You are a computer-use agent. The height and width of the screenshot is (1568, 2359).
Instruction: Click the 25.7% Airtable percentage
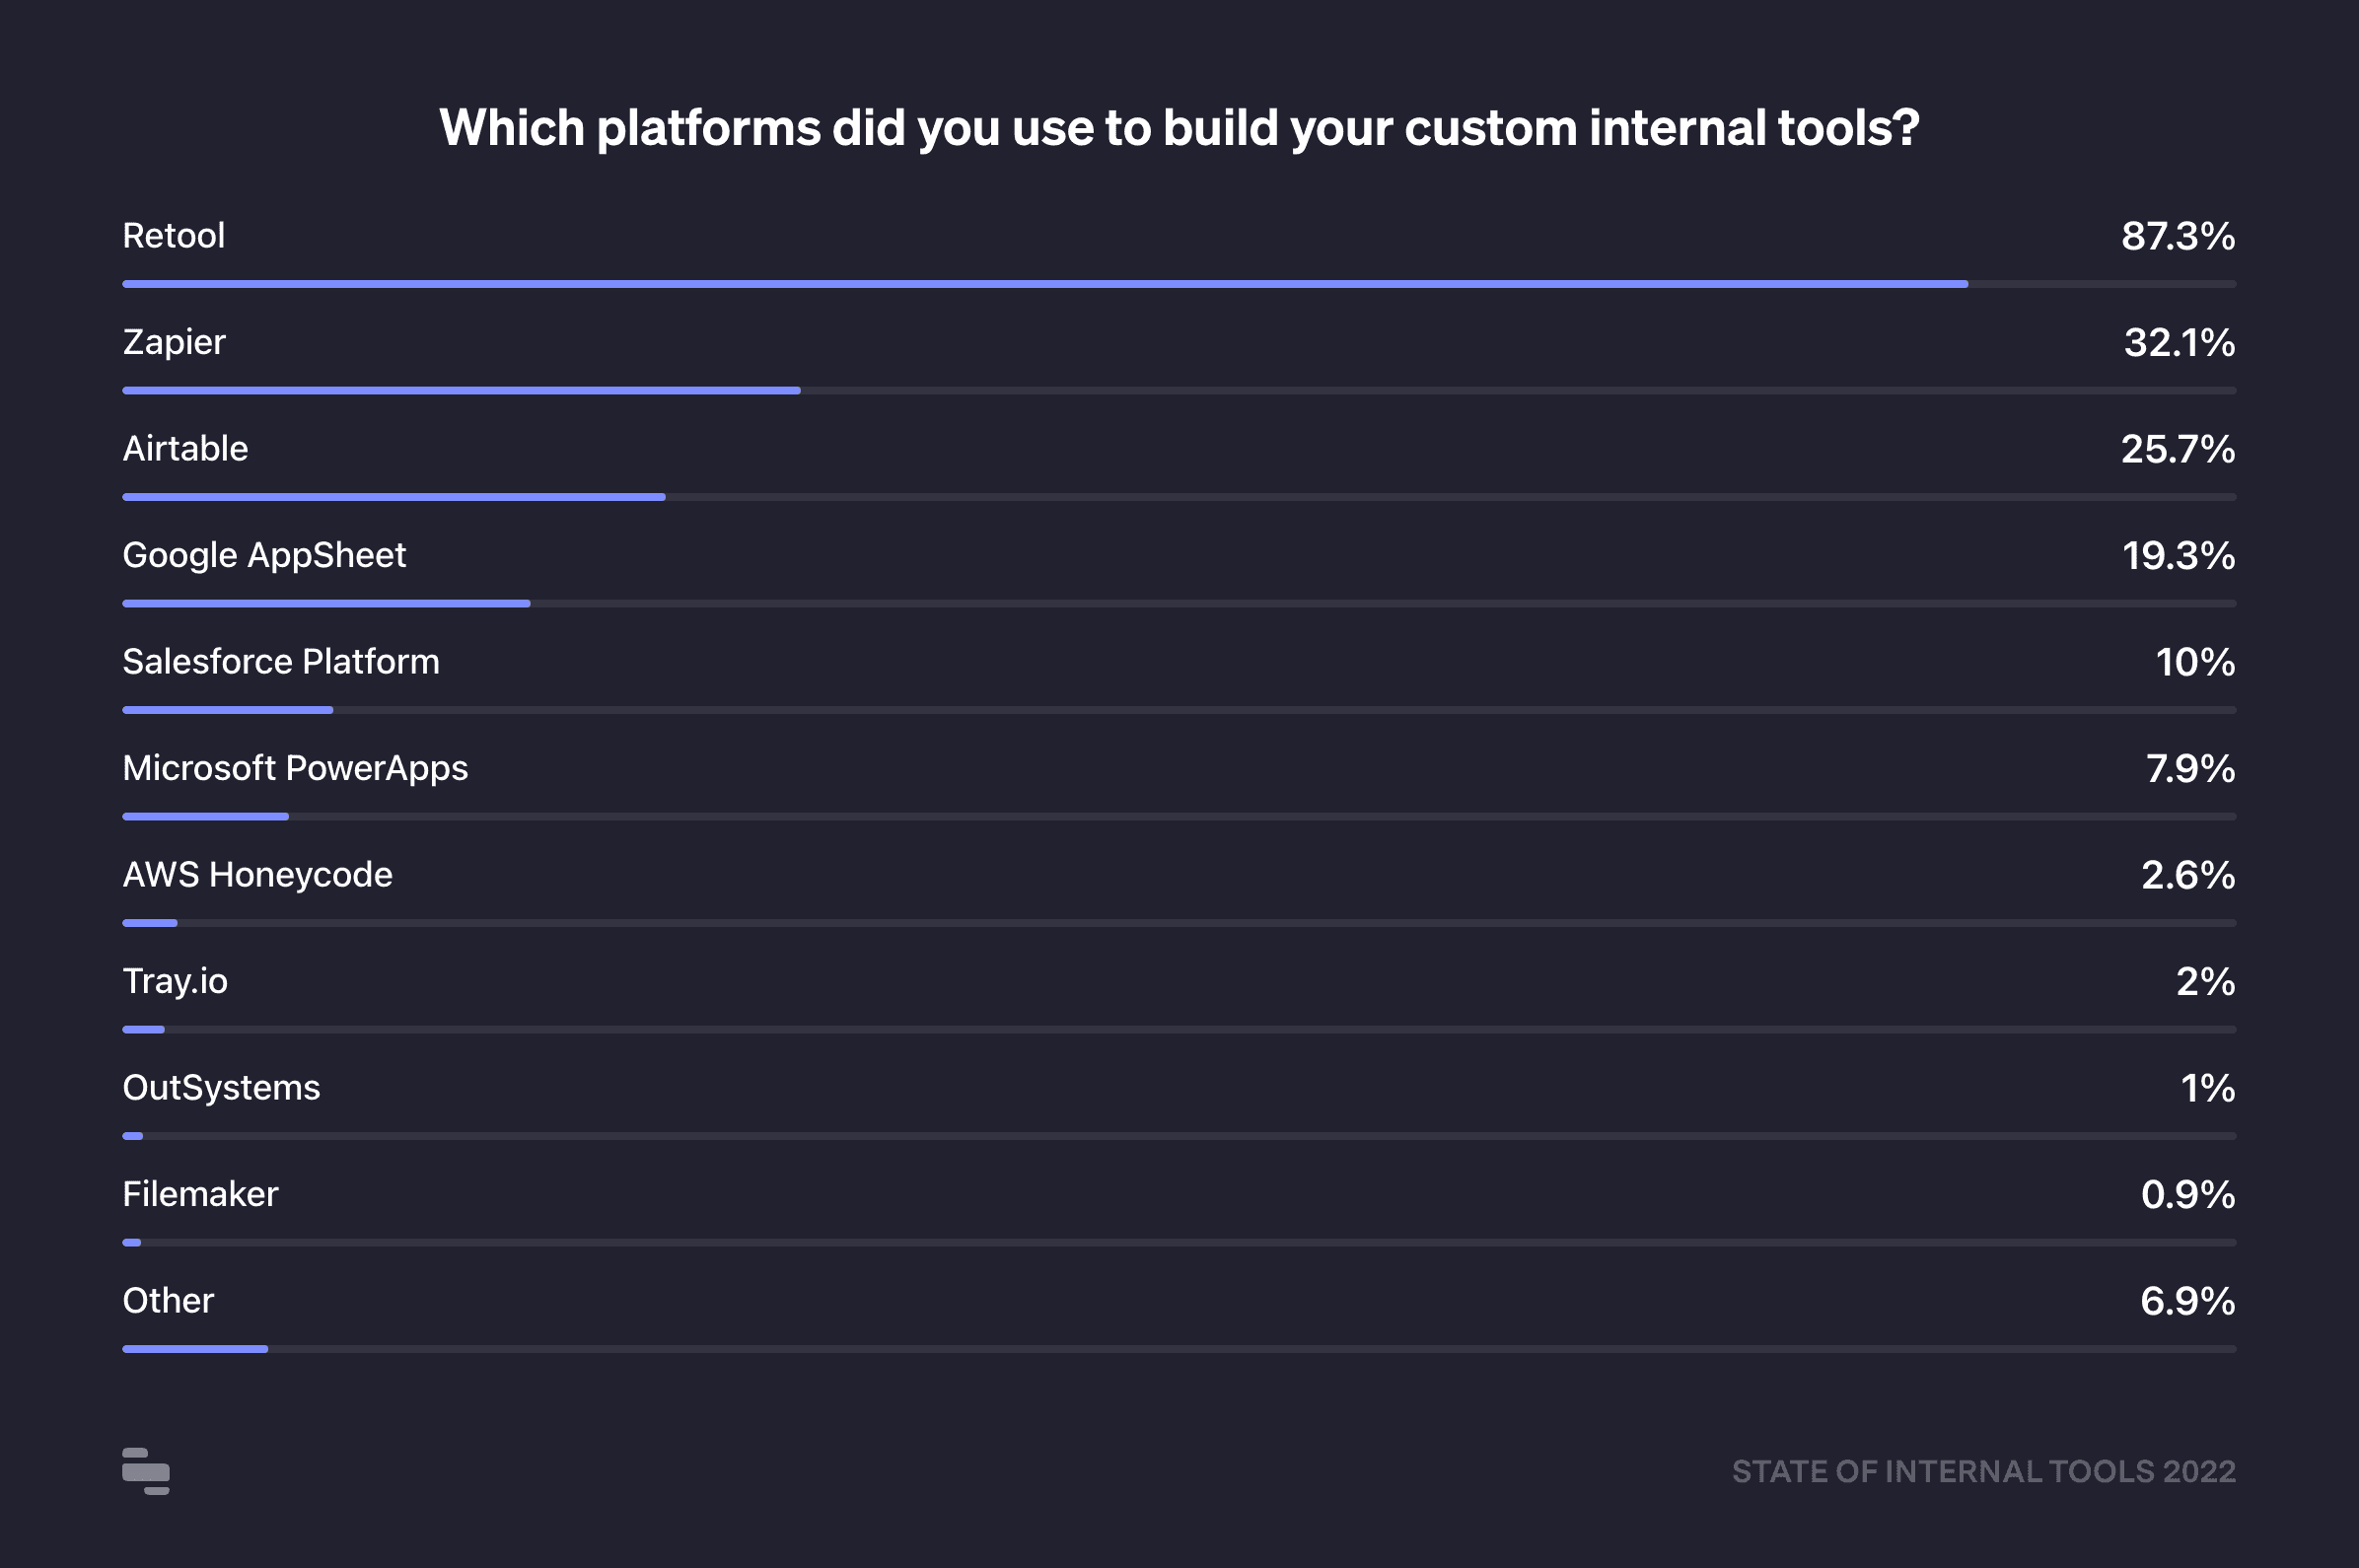tap(2177, 449)
